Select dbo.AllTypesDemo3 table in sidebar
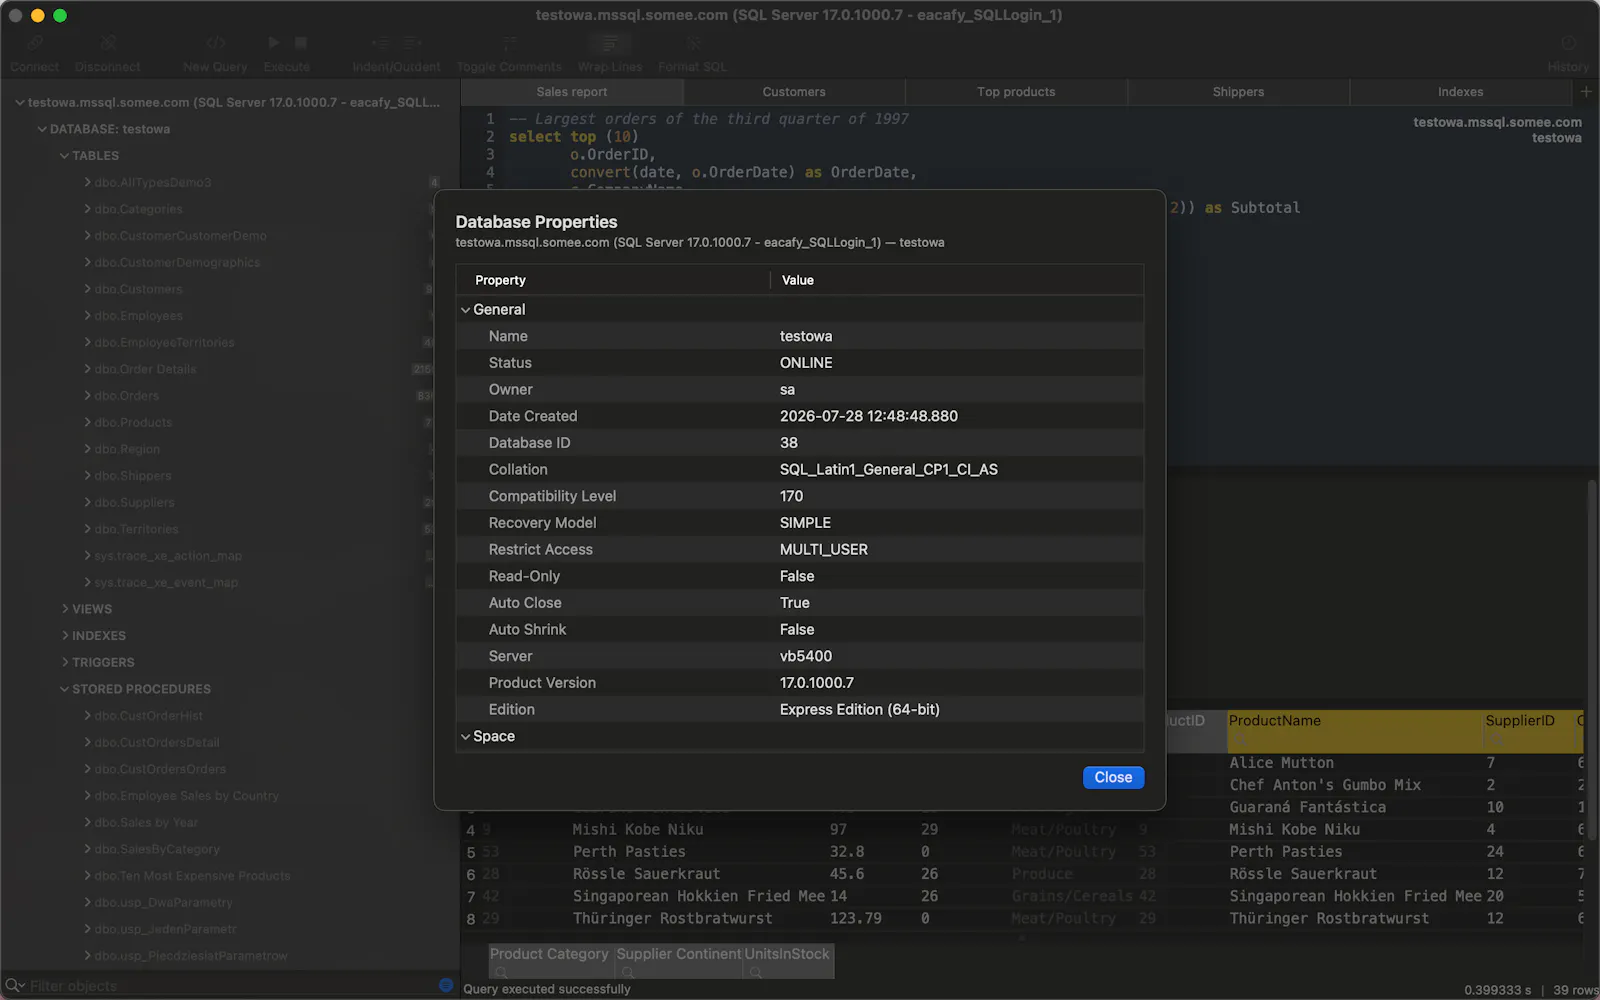Viewport: 1600px width, 1000px height. click(x=153, y=182)
